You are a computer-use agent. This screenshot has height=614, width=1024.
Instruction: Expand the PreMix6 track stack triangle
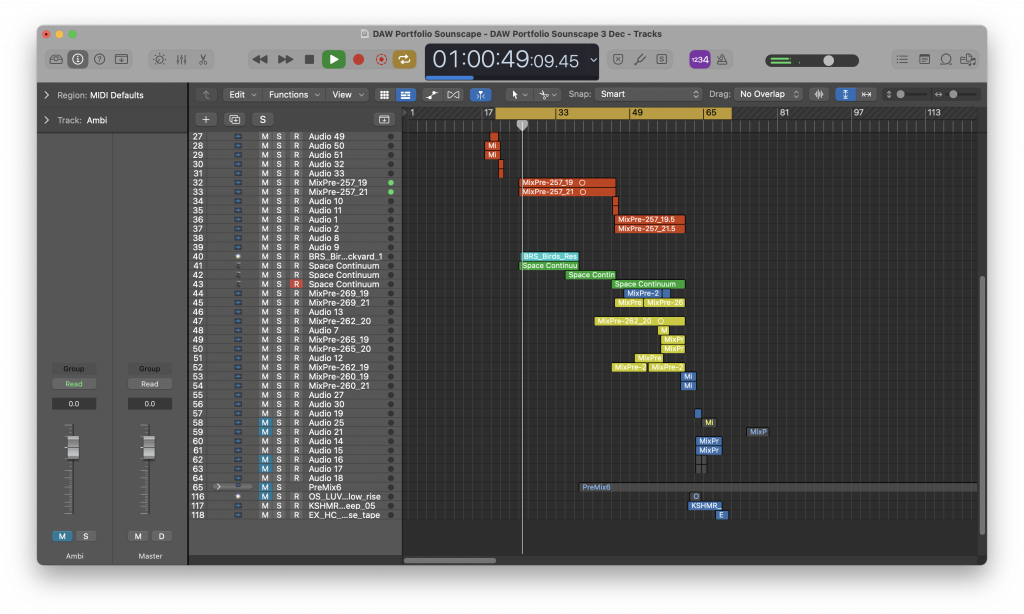click(217, 487)
